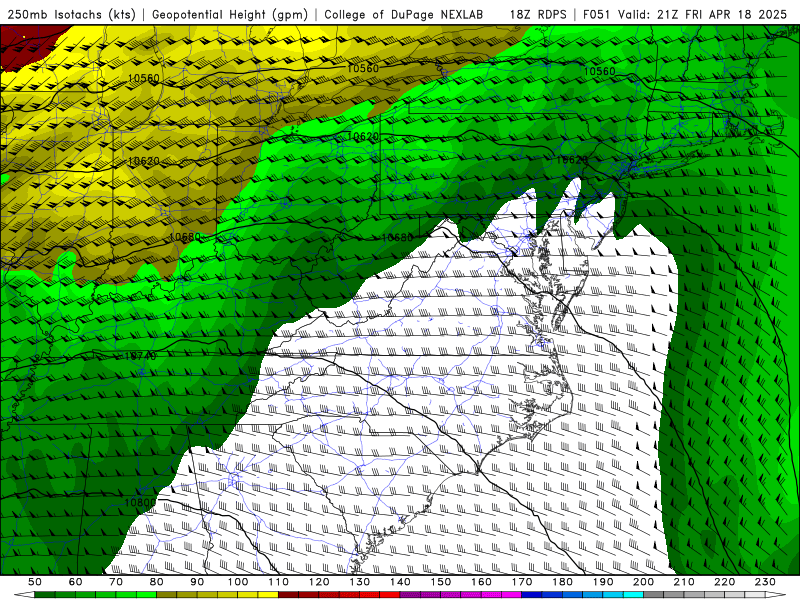Click the 180 value on the color scale
Viewport: 800px width, 600px height.
pos(563,582)
